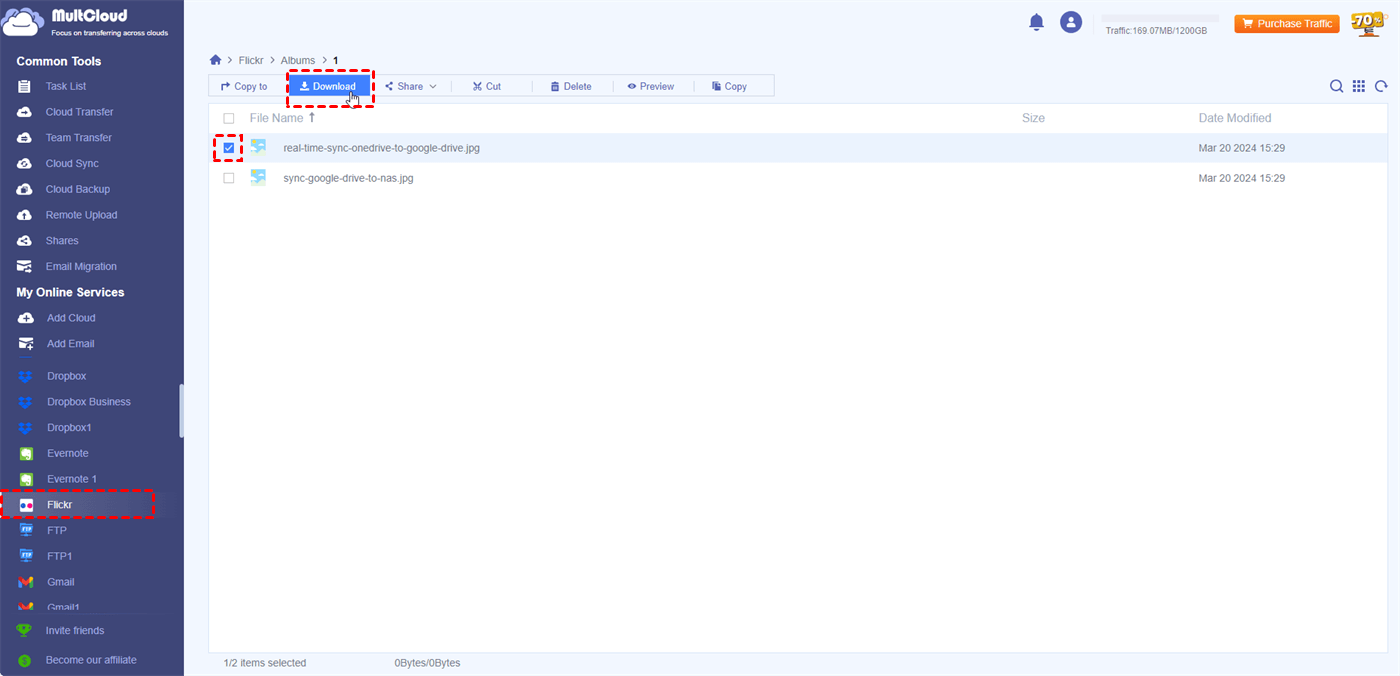
Task: Switch to grid view icon
Action: click(x=1359, y=86)
